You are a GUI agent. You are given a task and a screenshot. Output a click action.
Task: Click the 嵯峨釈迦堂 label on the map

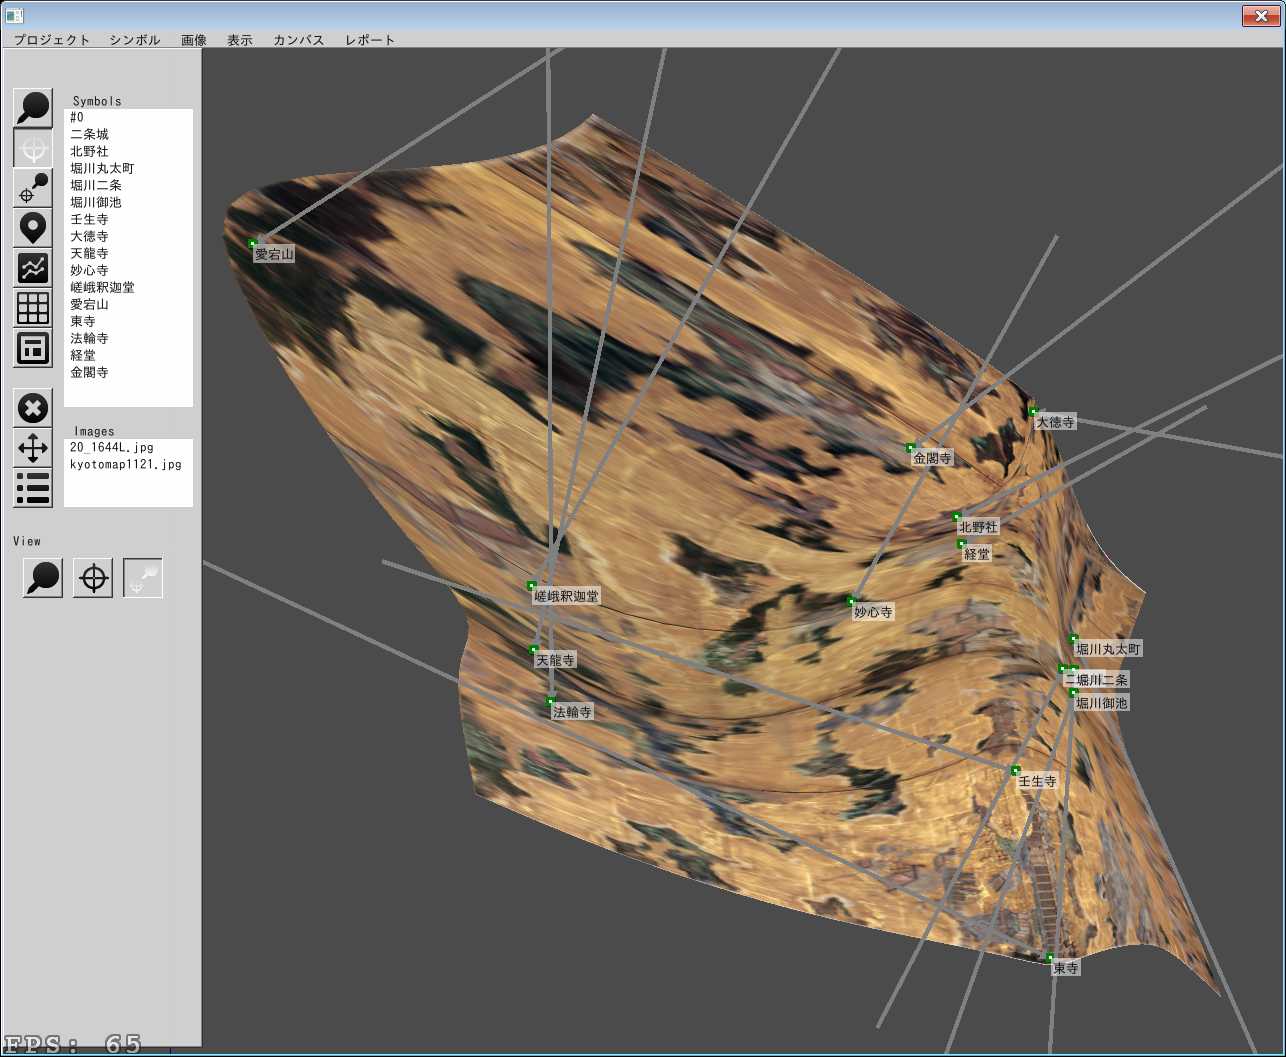click(x=566, y=596)
